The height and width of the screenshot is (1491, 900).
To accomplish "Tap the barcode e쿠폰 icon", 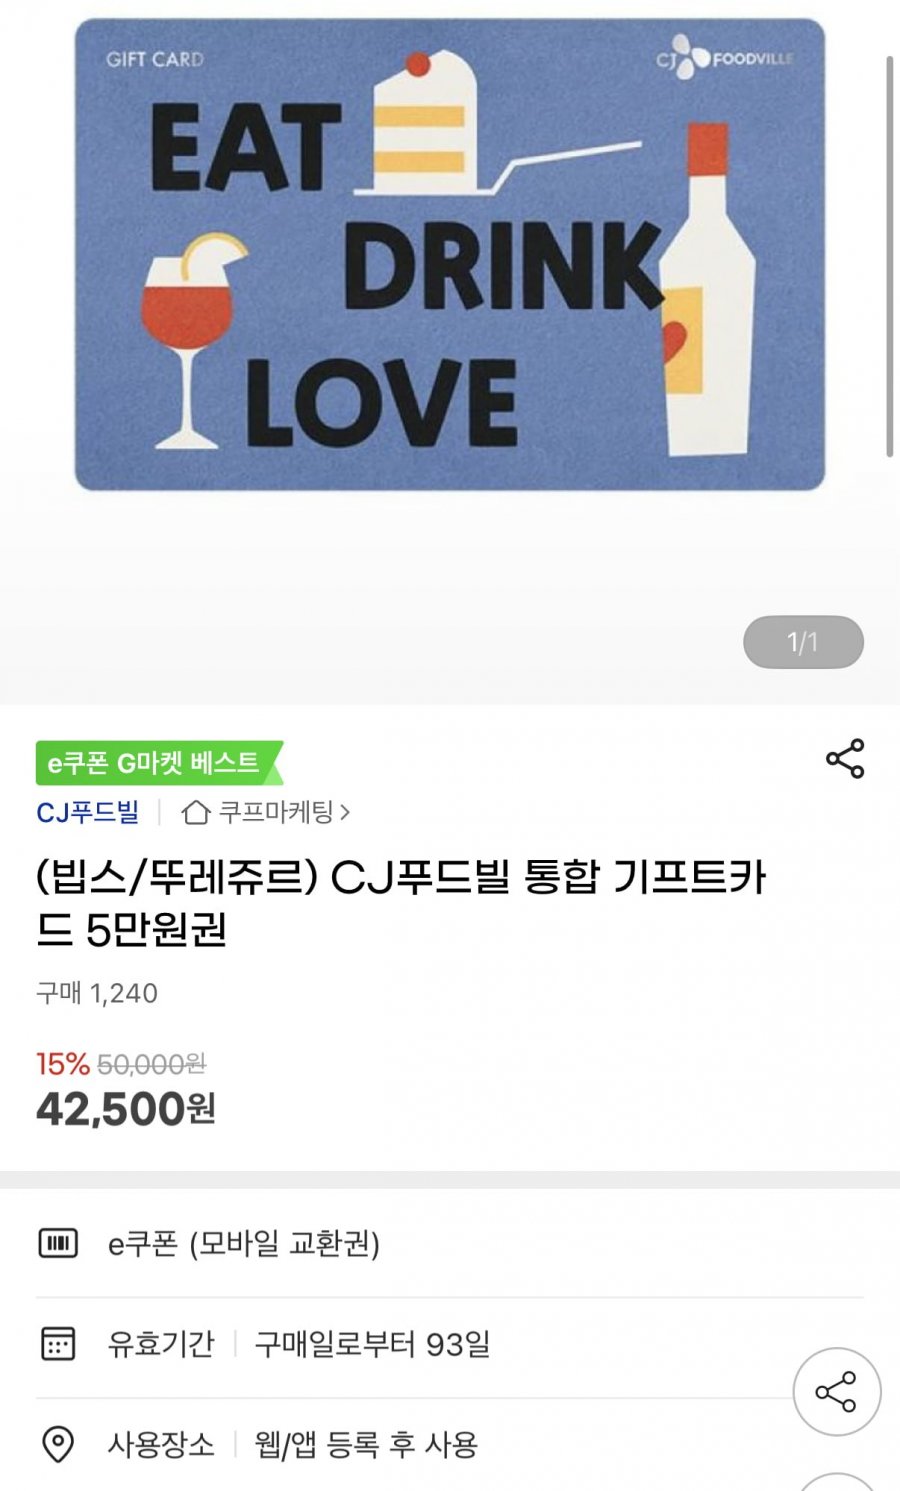I will (x=58, y=1243).
